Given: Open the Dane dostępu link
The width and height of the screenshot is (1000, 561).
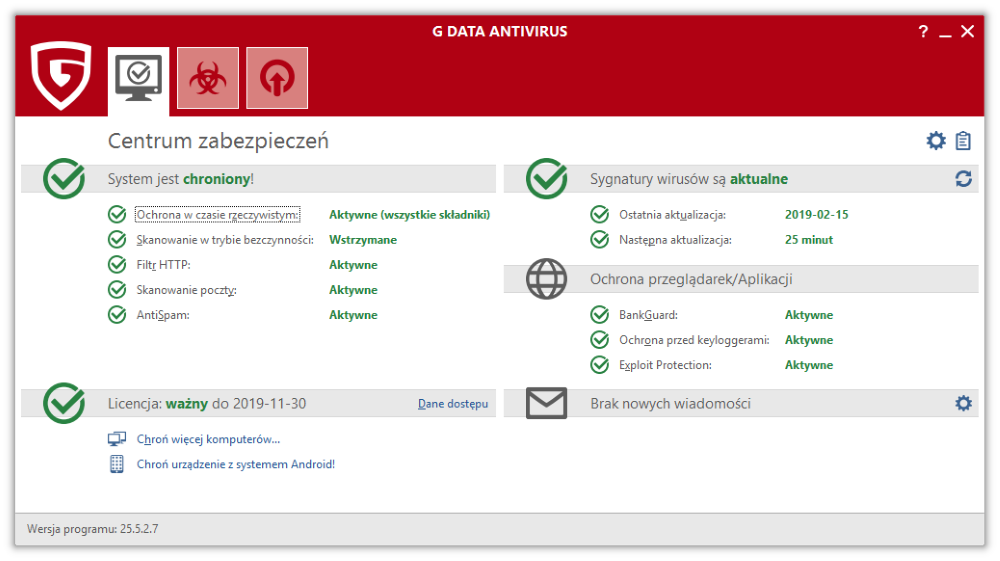Looking at the screenshot, I should 453,404.
